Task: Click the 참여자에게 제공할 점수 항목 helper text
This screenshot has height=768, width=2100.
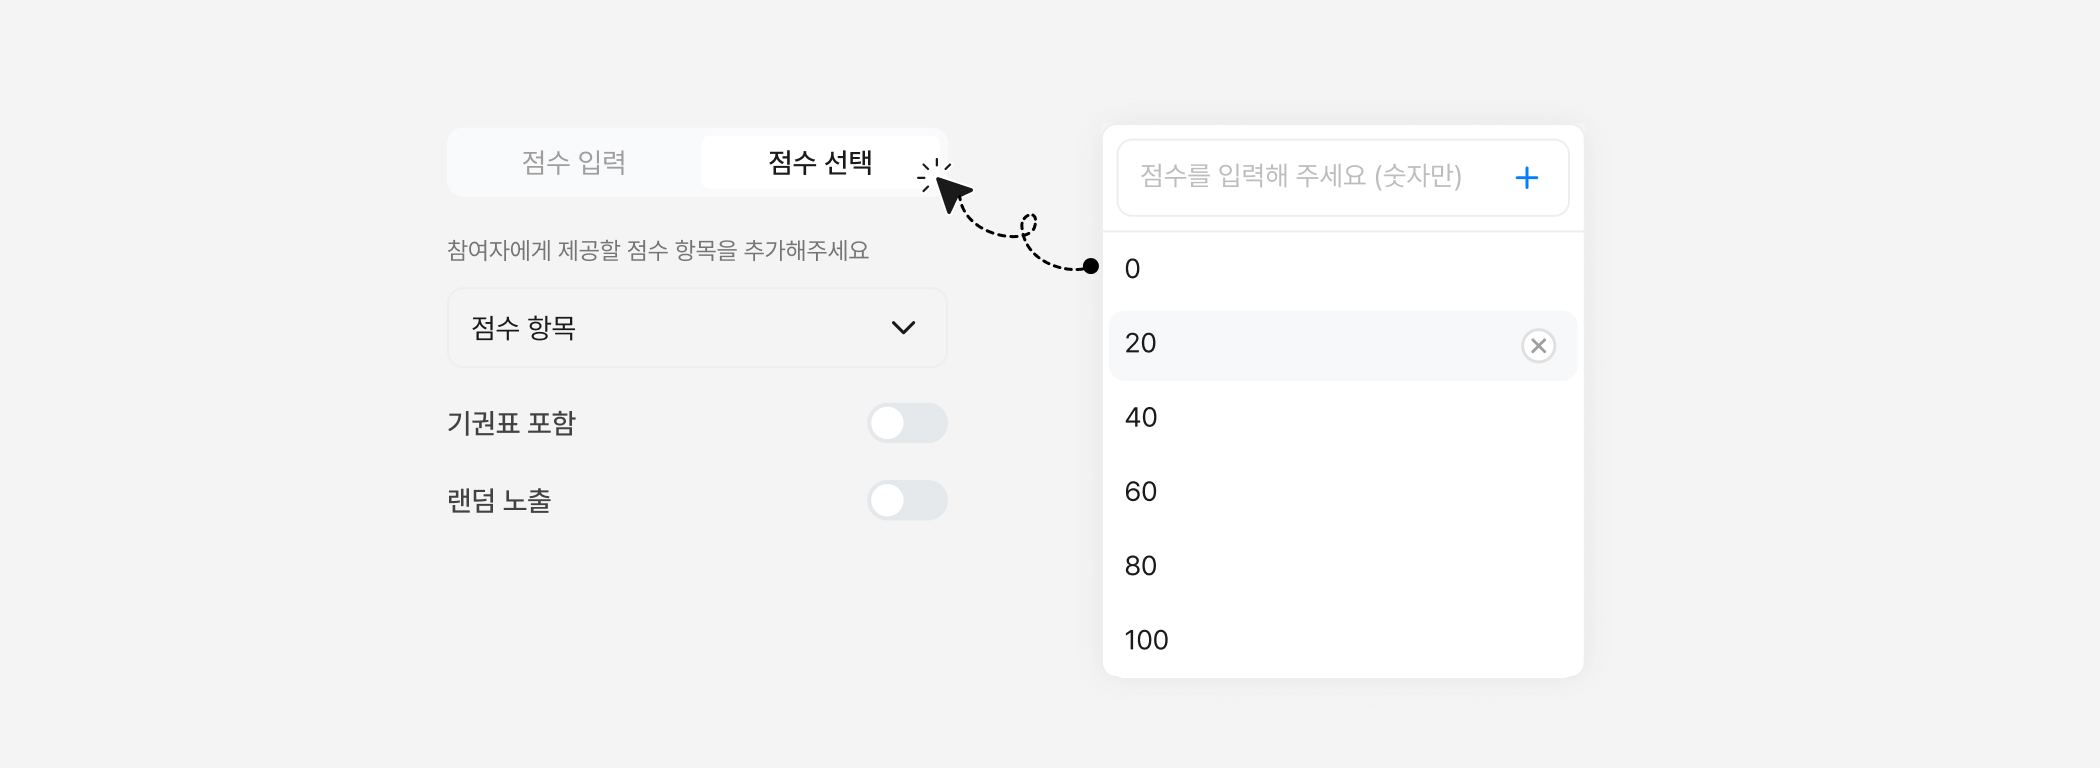Action: (657, 250)
